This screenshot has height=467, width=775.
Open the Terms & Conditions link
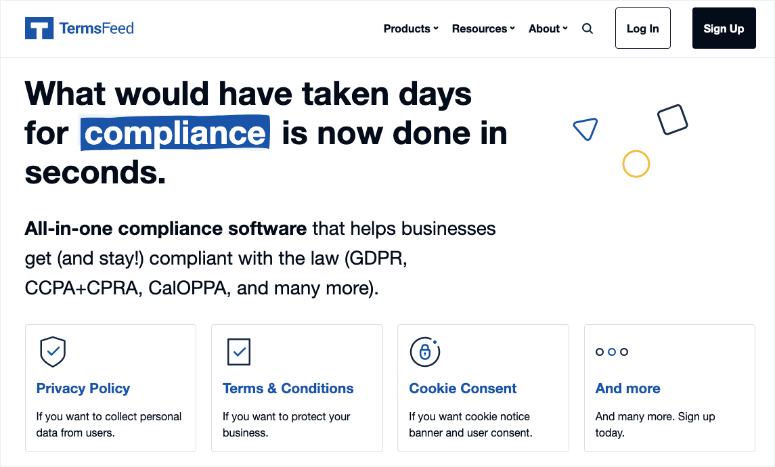pyautogui.click(x=288, y=388)
